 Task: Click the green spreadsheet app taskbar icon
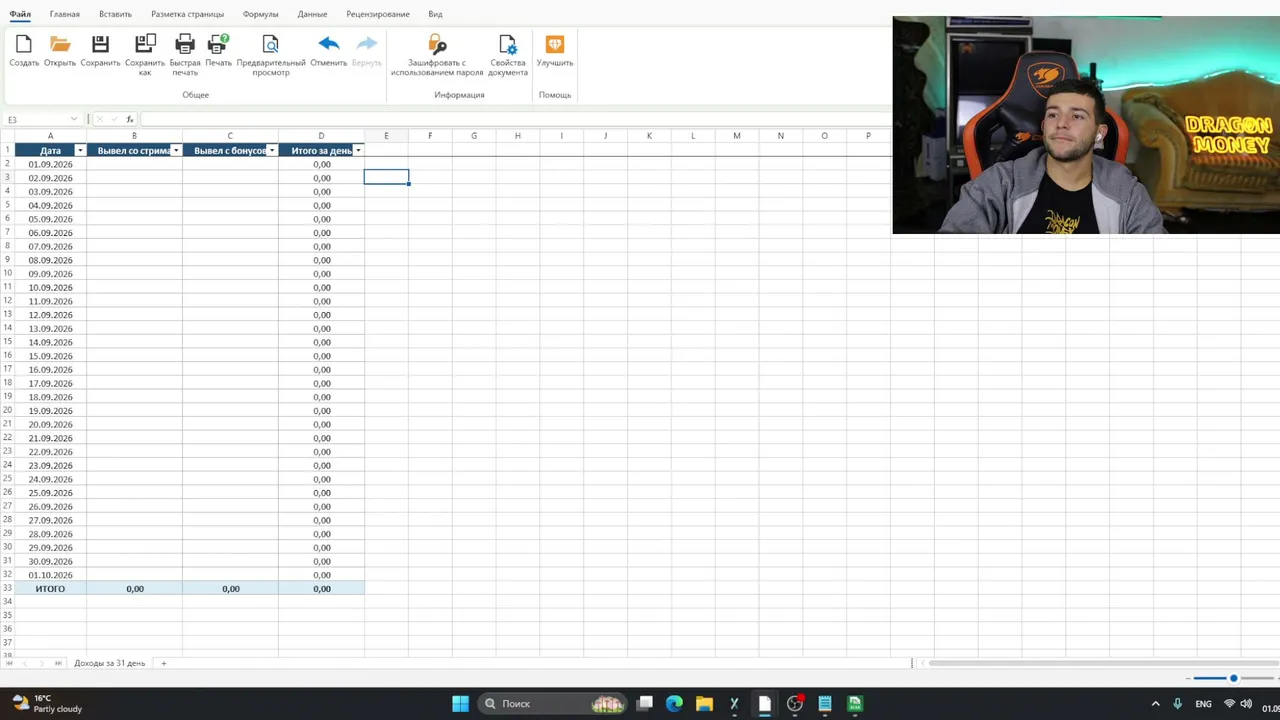(x=855, y=704)
